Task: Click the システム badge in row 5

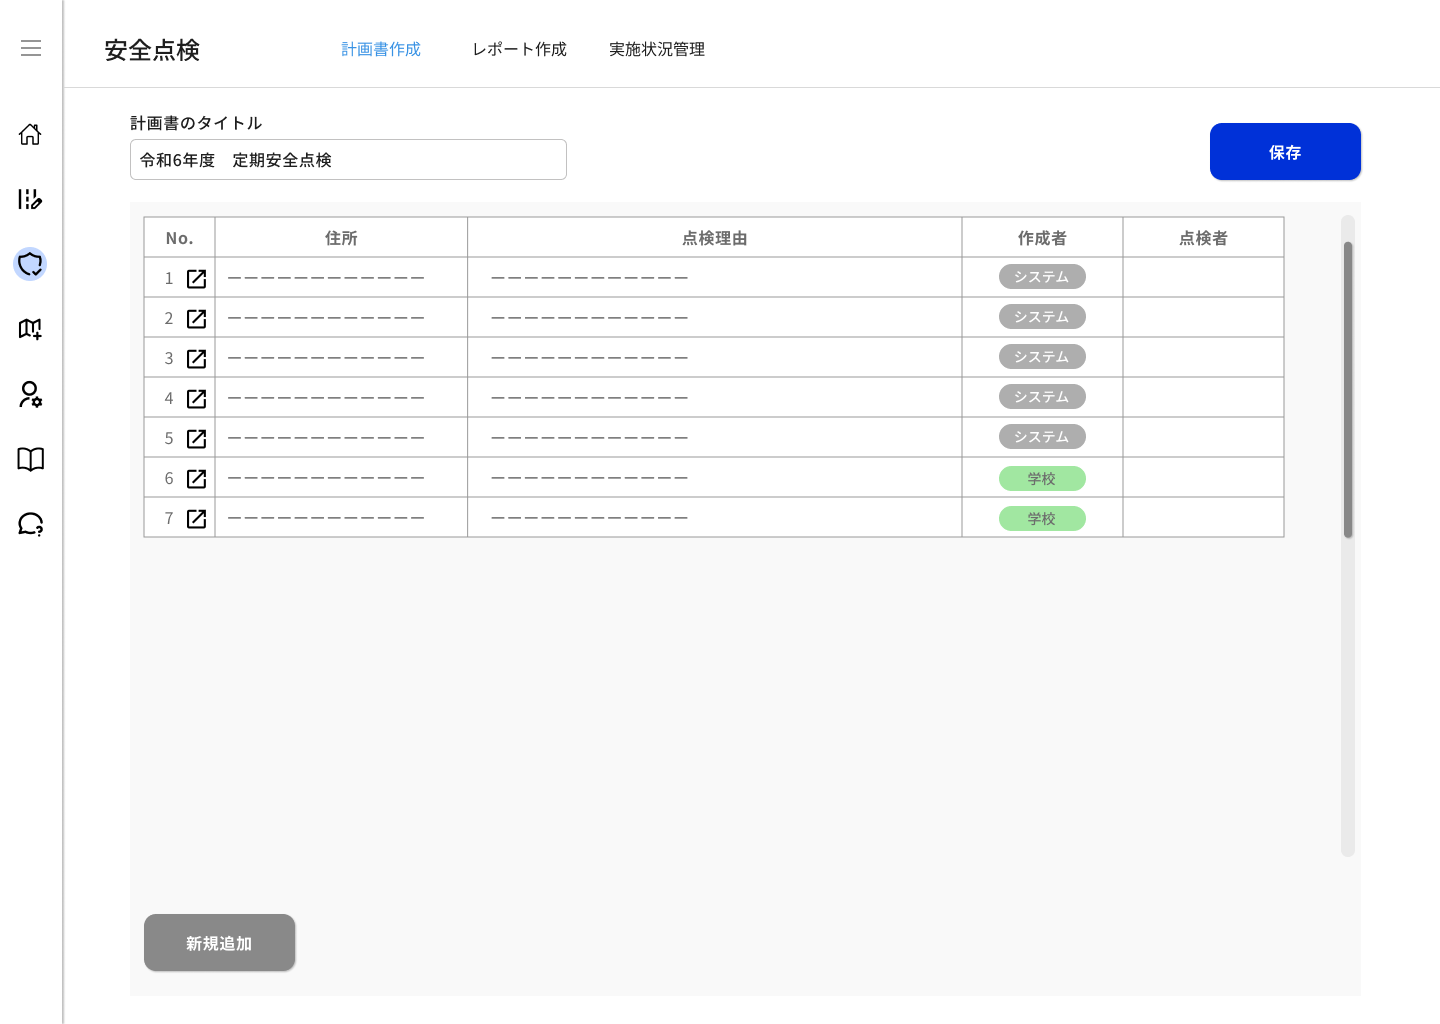Action: click(x=1041, y=436)
